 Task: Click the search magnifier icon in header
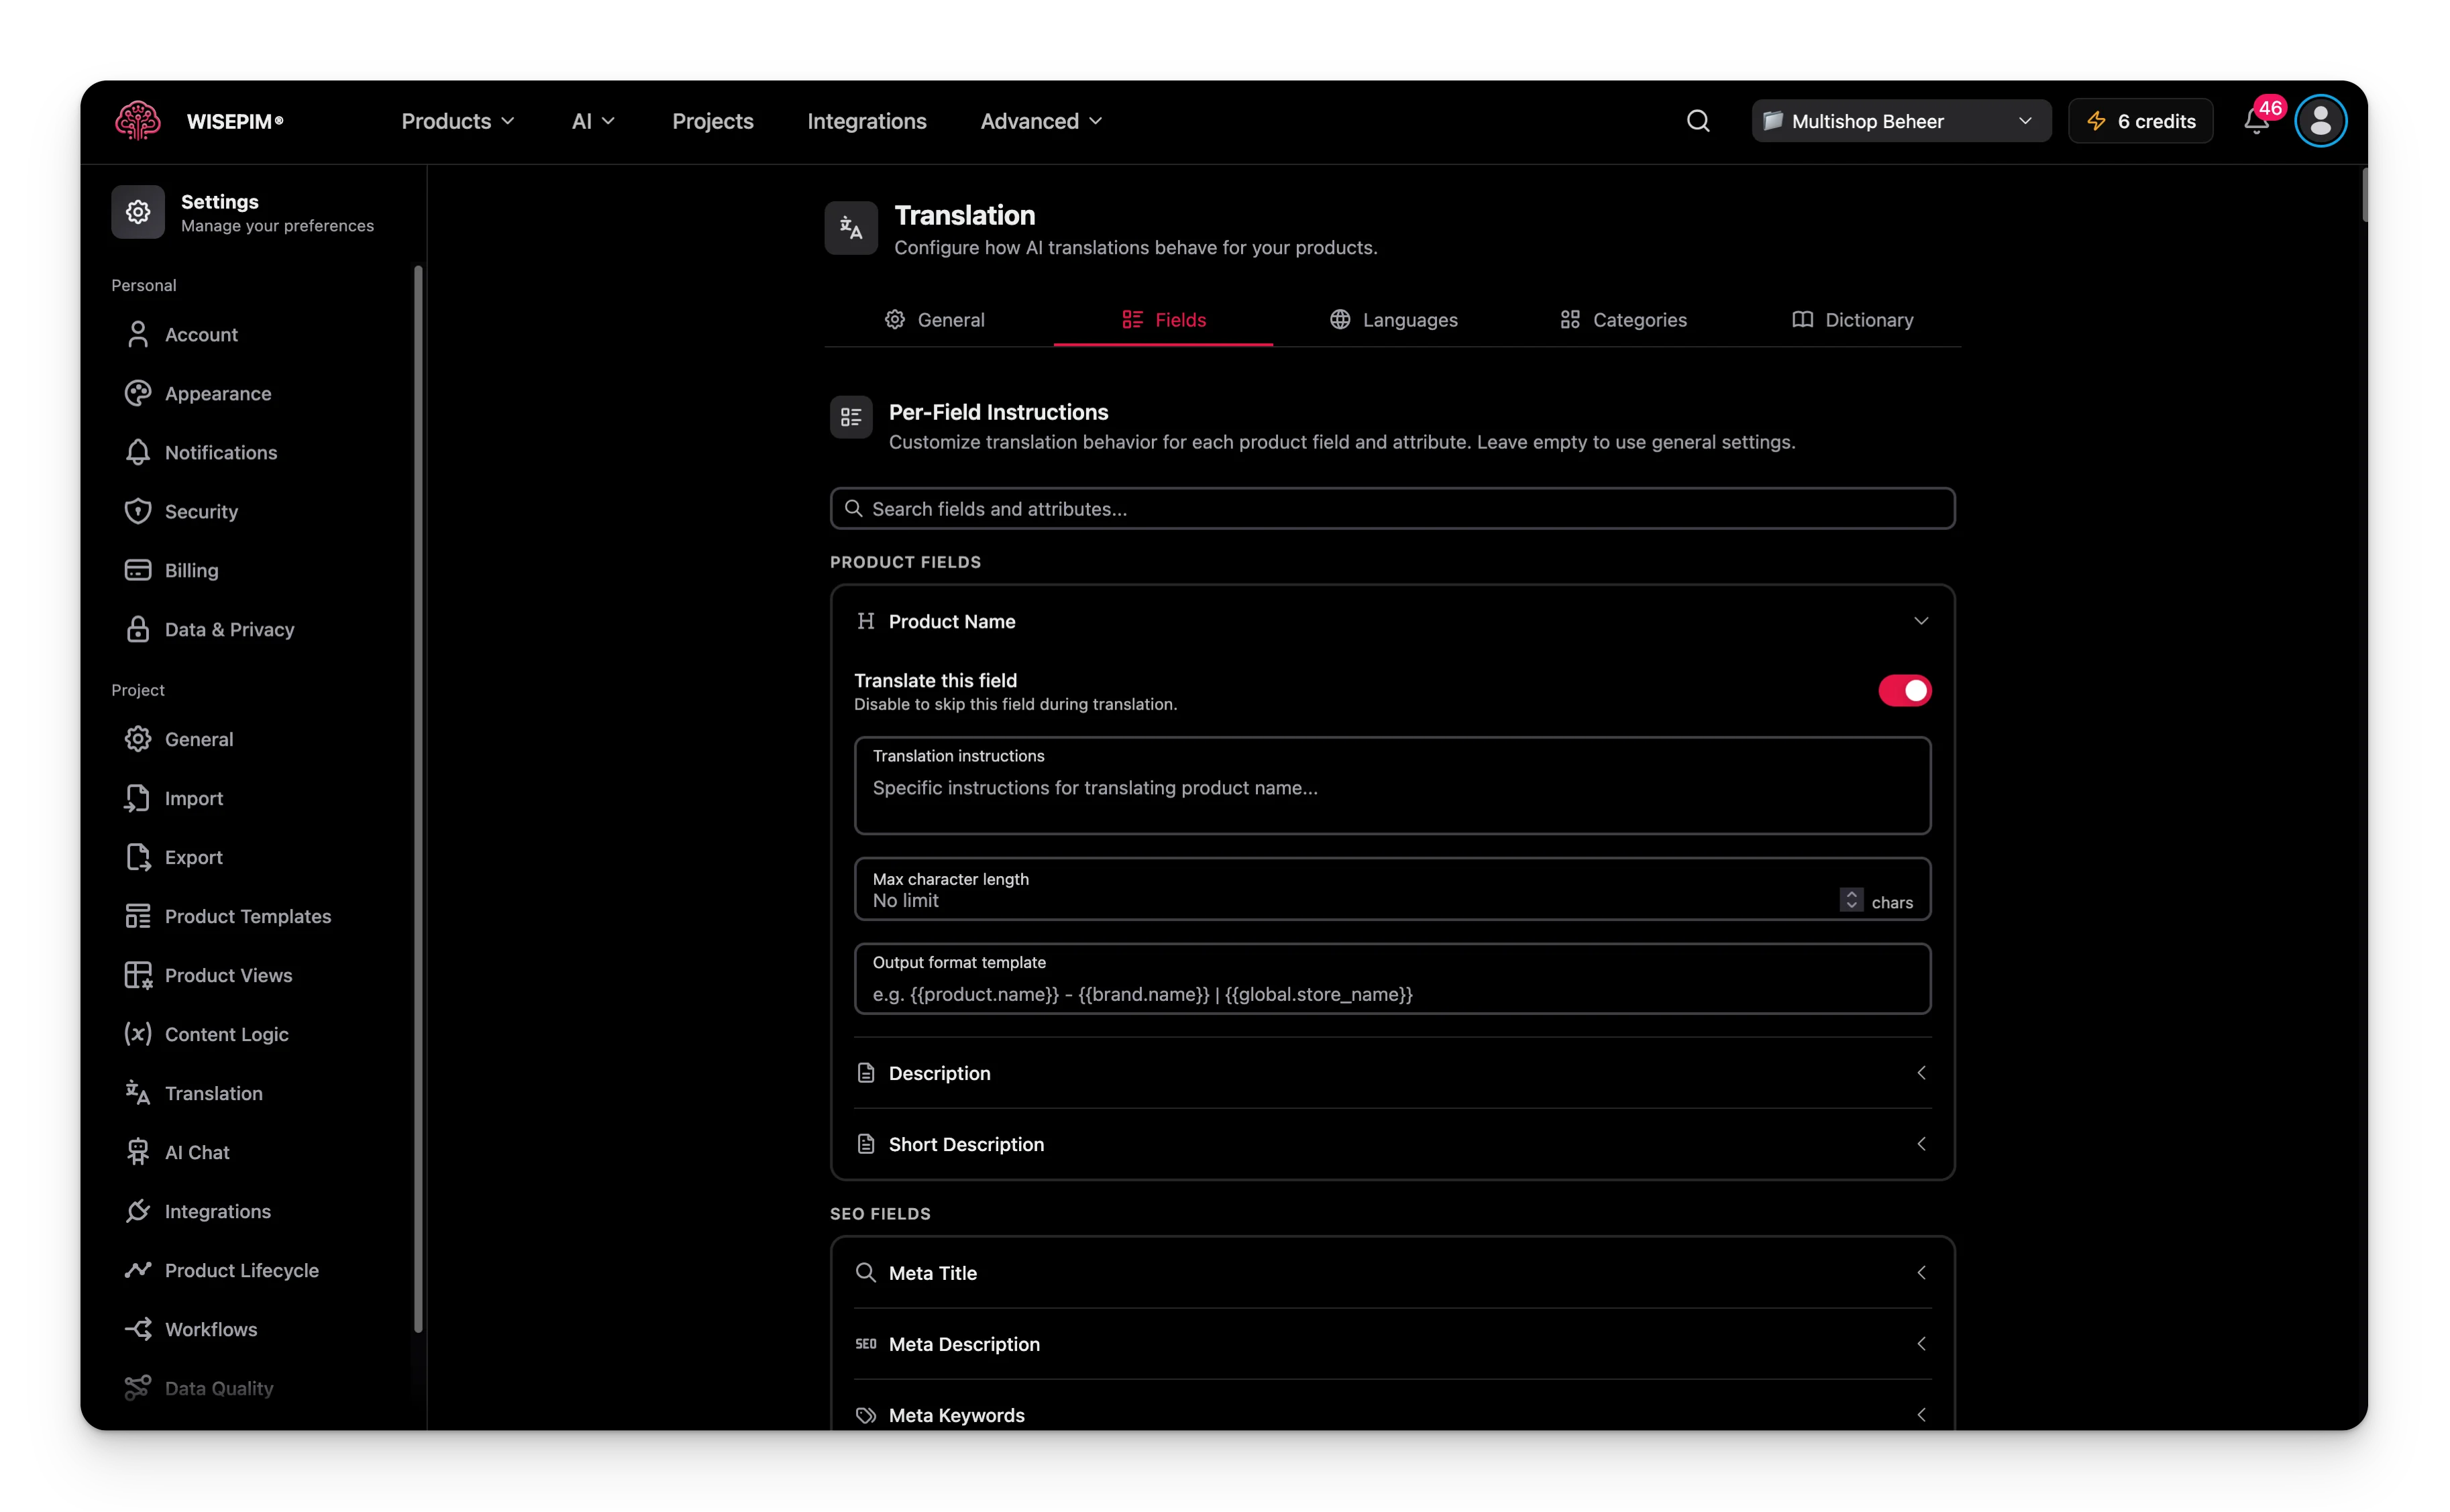tap(1697, 121)
